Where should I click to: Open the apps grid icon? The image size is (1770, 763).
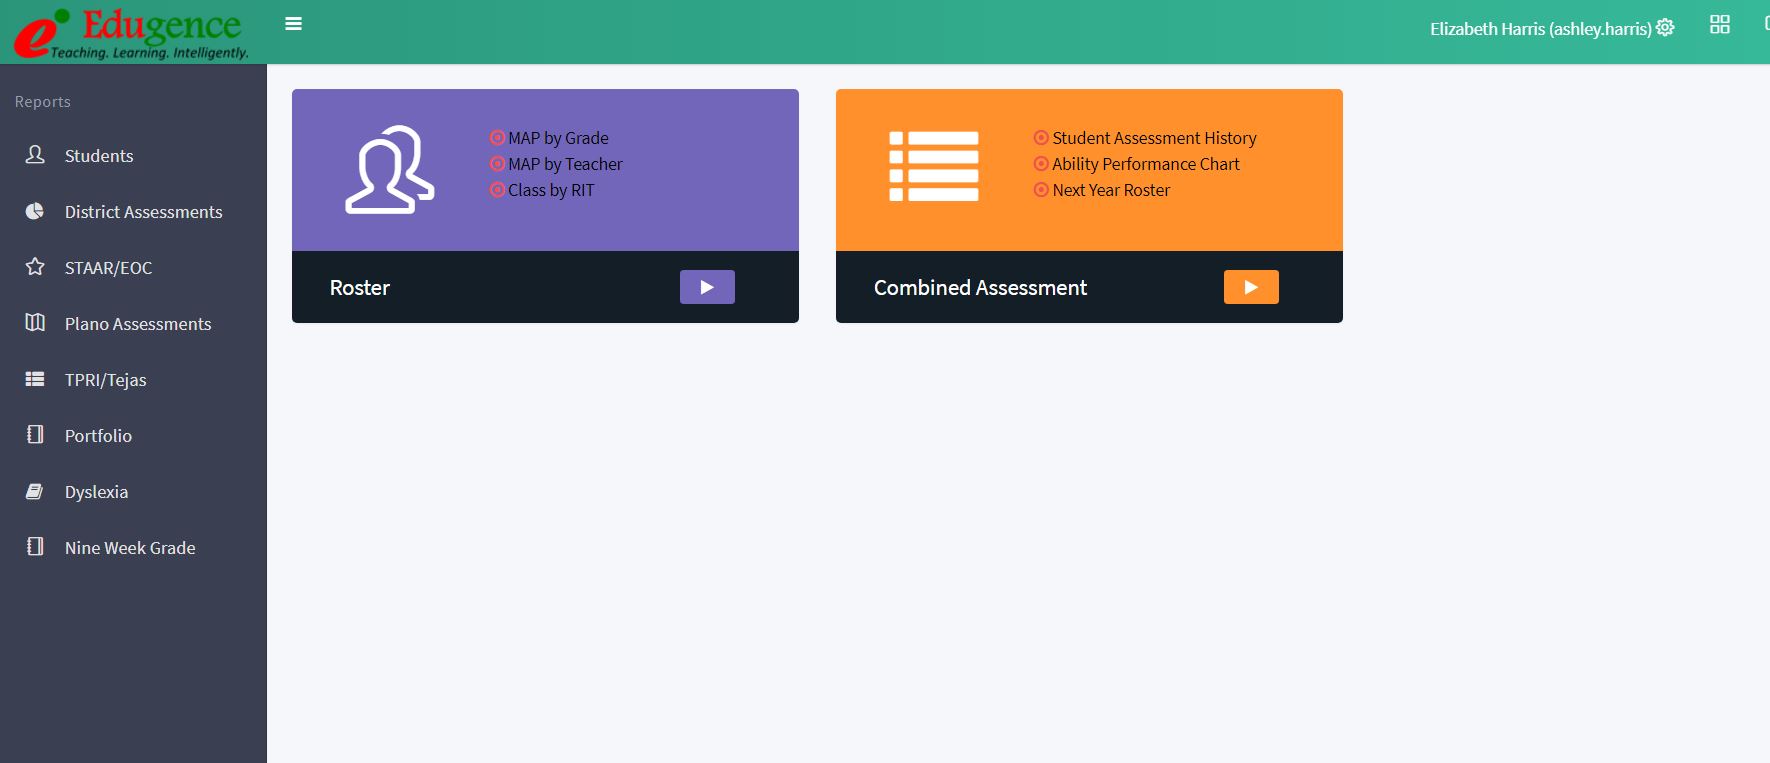coord(1720,25)
